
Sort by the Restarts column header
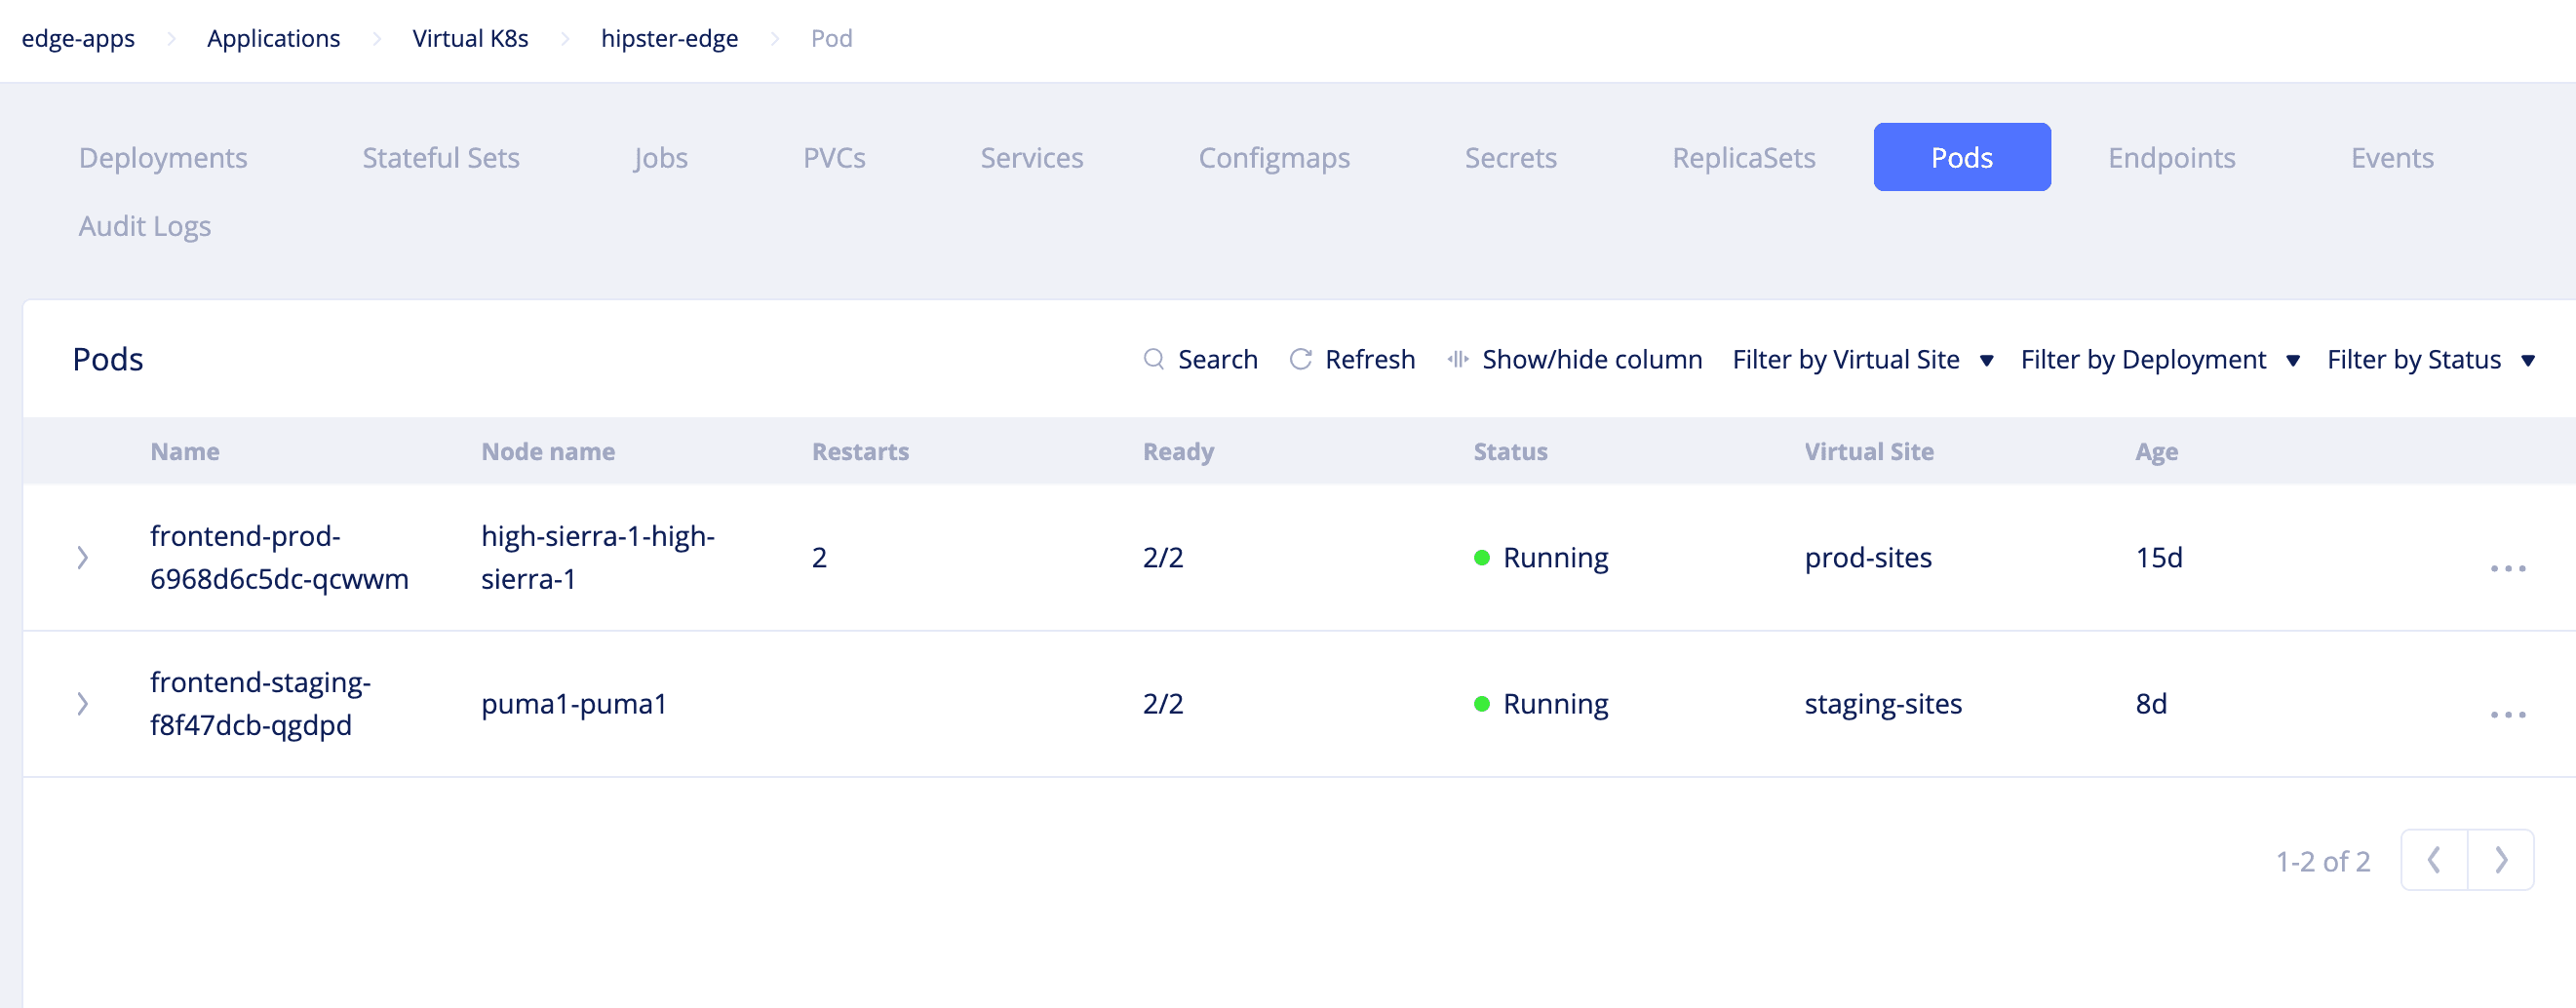point(860,452)
